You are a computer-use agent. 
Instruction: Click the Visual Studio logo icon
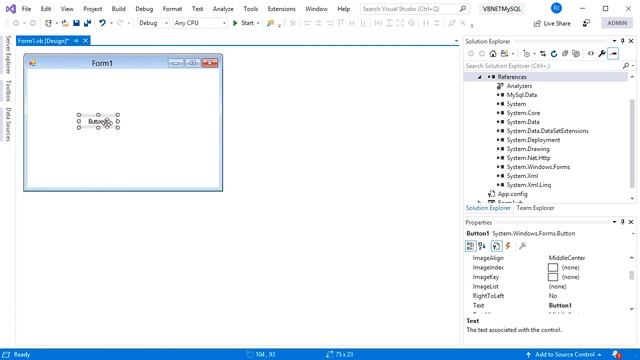pyautogui.click(x=11, y=9)
